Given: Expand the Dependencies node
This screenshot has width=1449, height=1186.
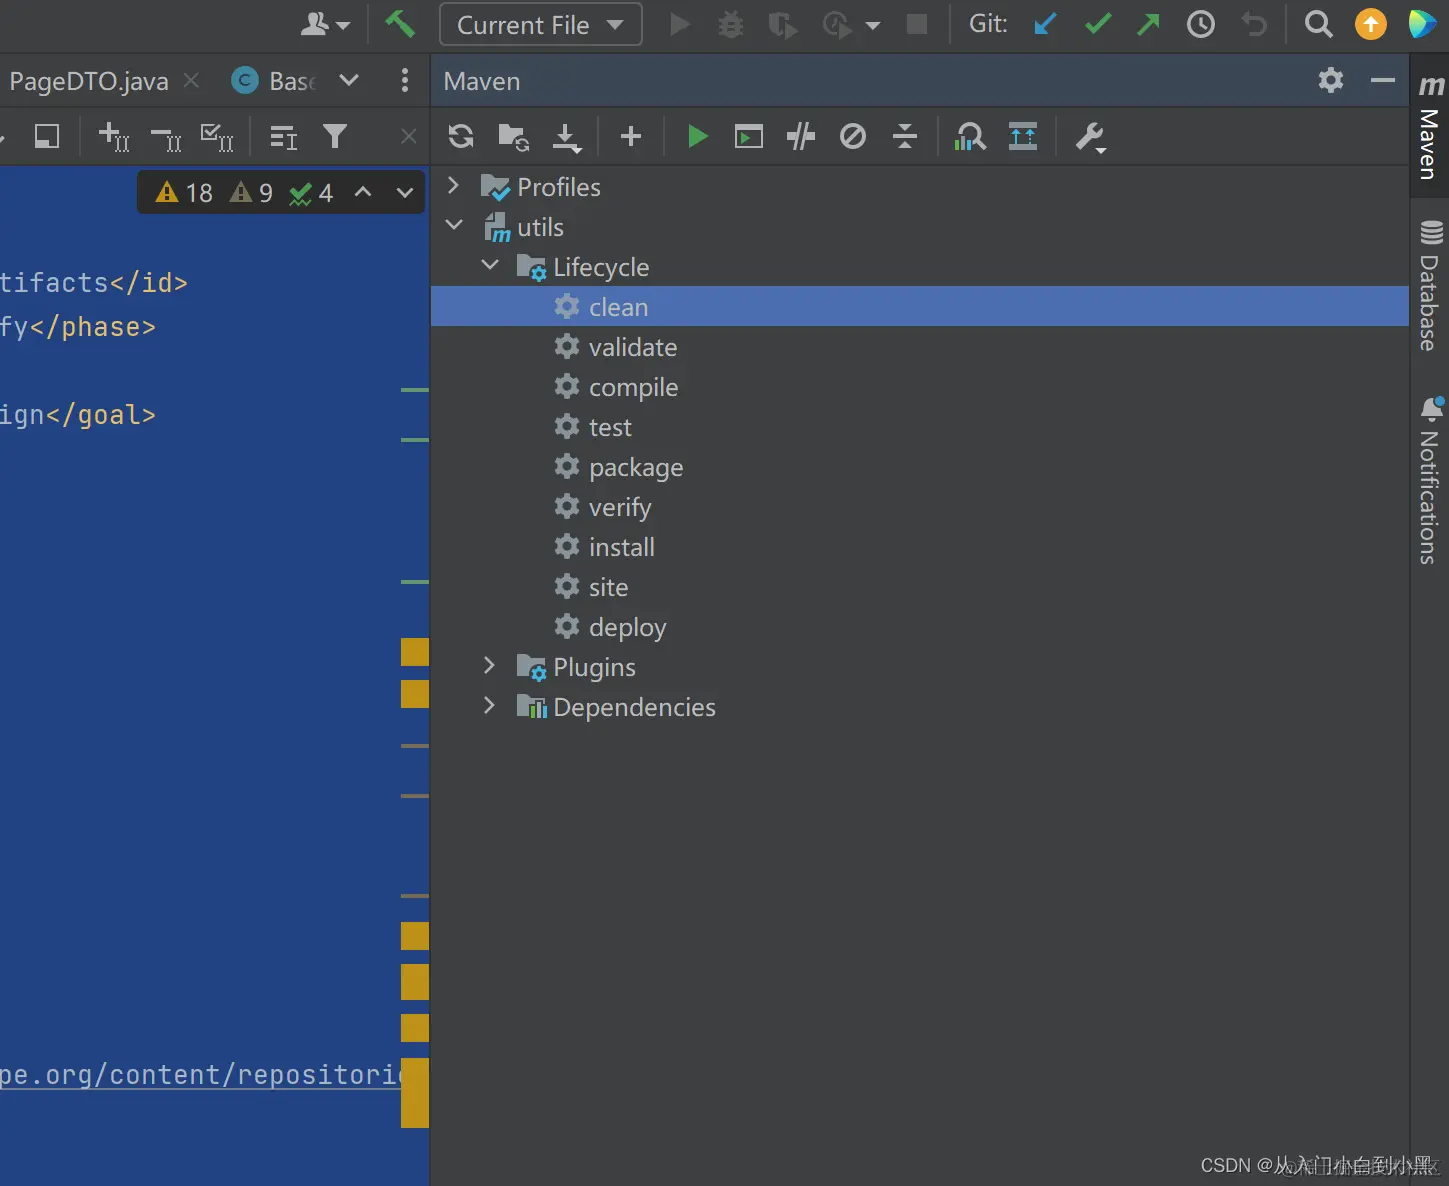Looking at the screenshot, I should coord(489,705).
